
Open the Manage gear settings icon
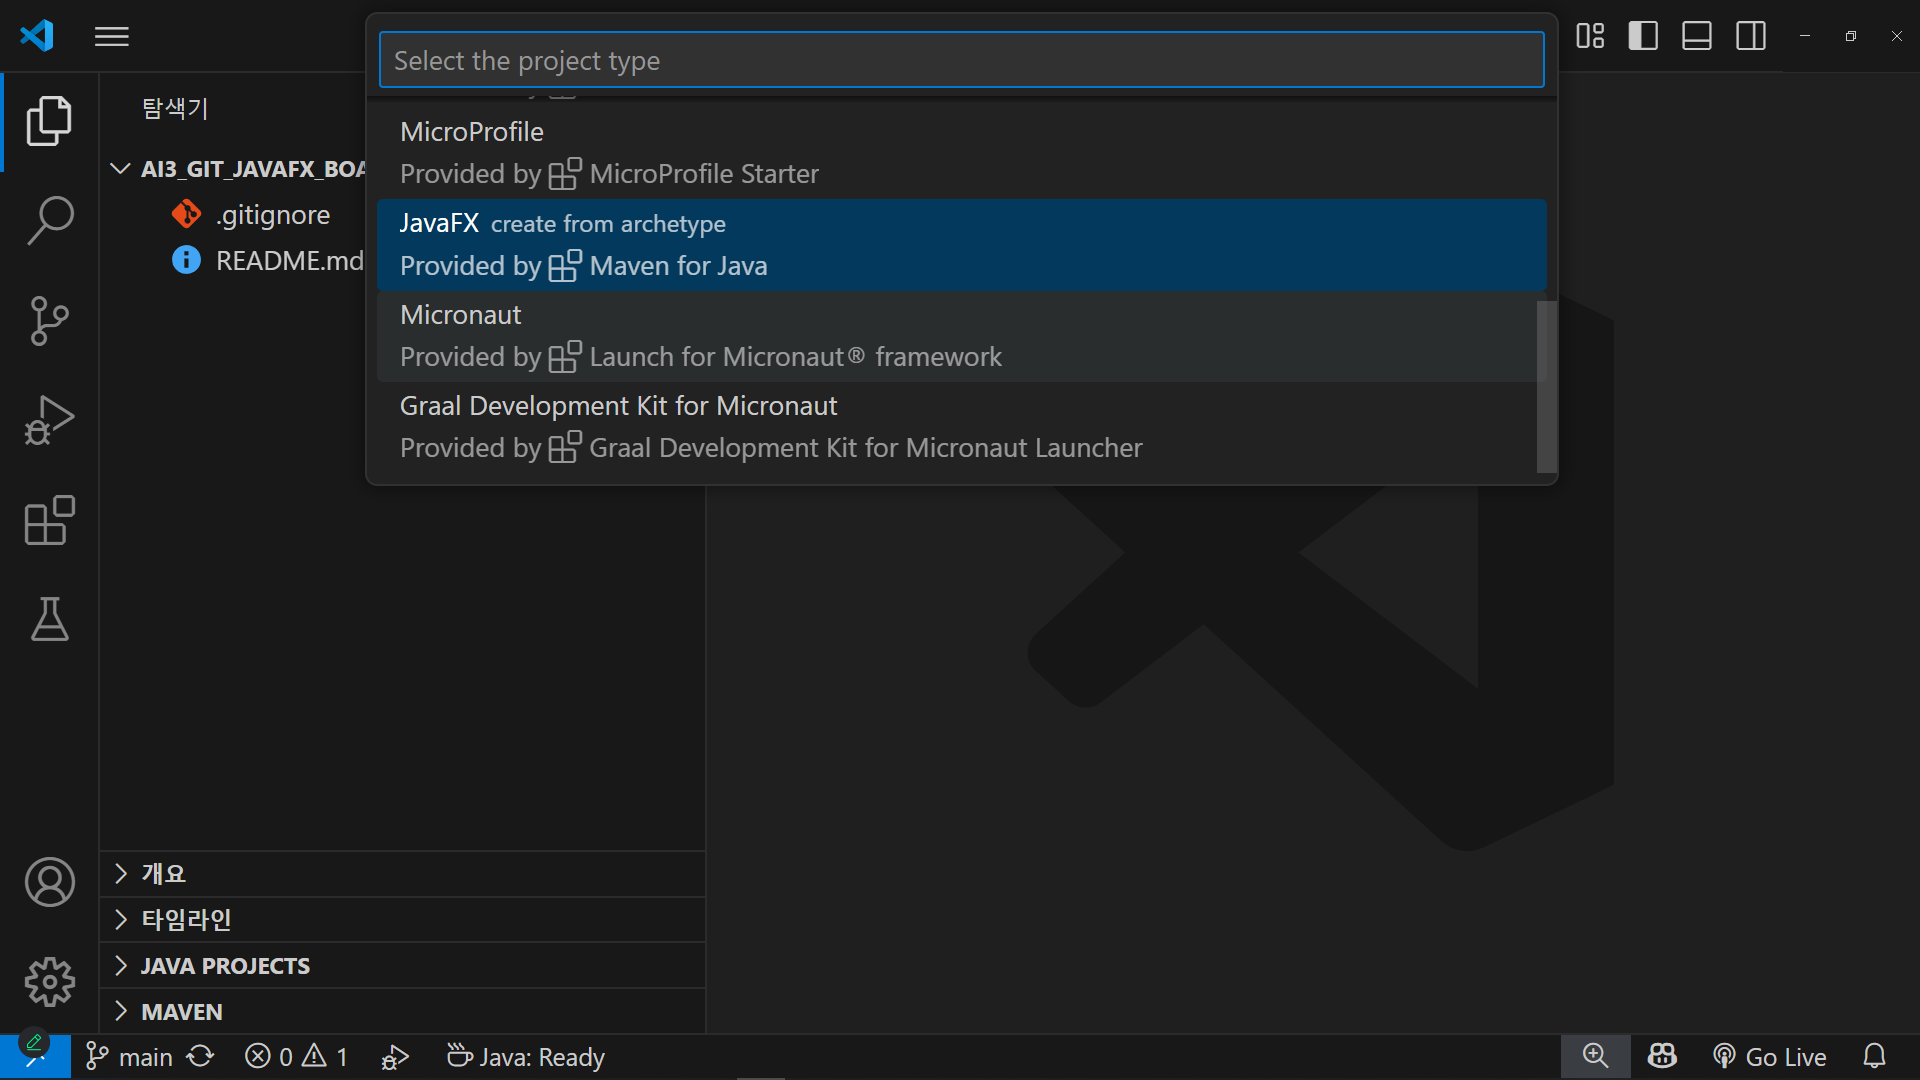pyautogui.click(x=49, y=983)
